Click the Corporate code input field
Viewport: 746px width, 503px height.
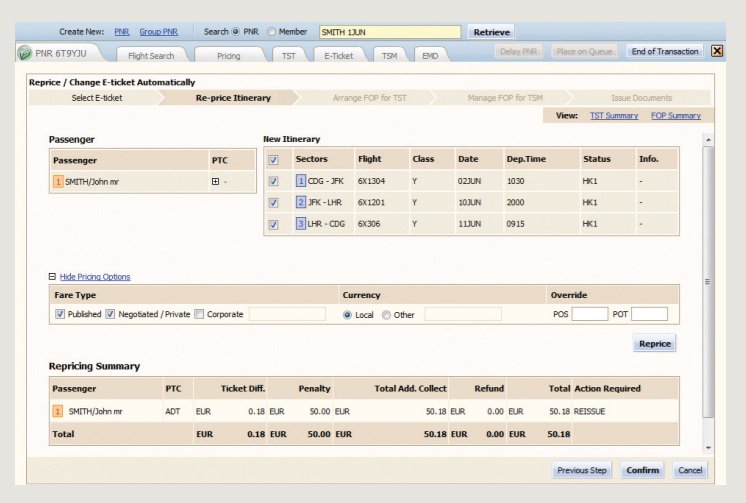click(x=287, y=314)
